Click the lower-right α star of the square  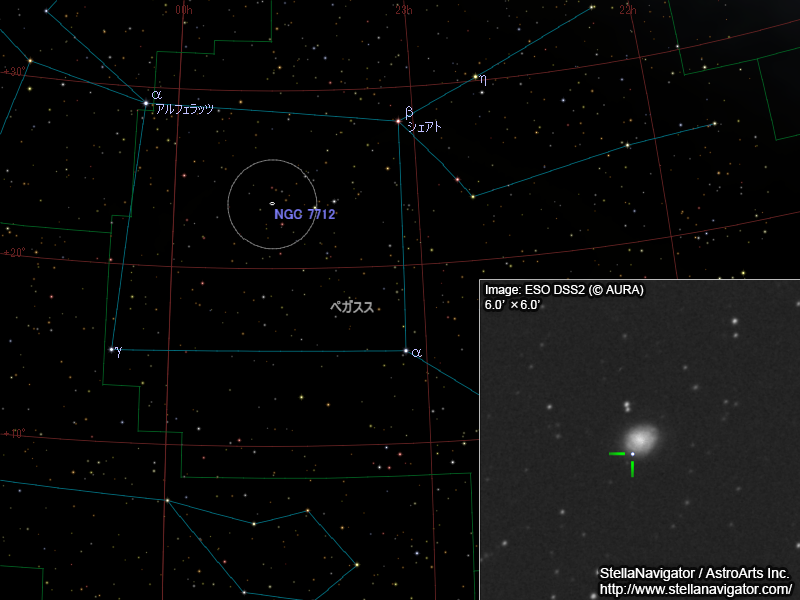(405, 351)
